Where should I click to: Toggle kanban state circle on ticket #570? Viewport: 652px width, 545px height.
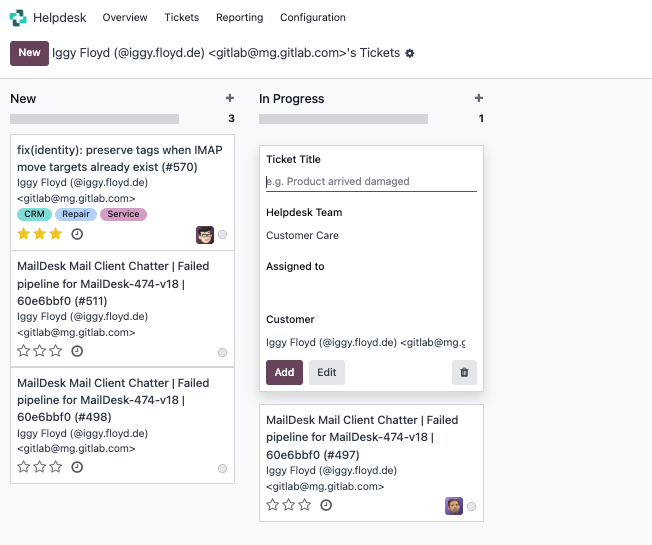pyautogui.click(x=222, y=235)
